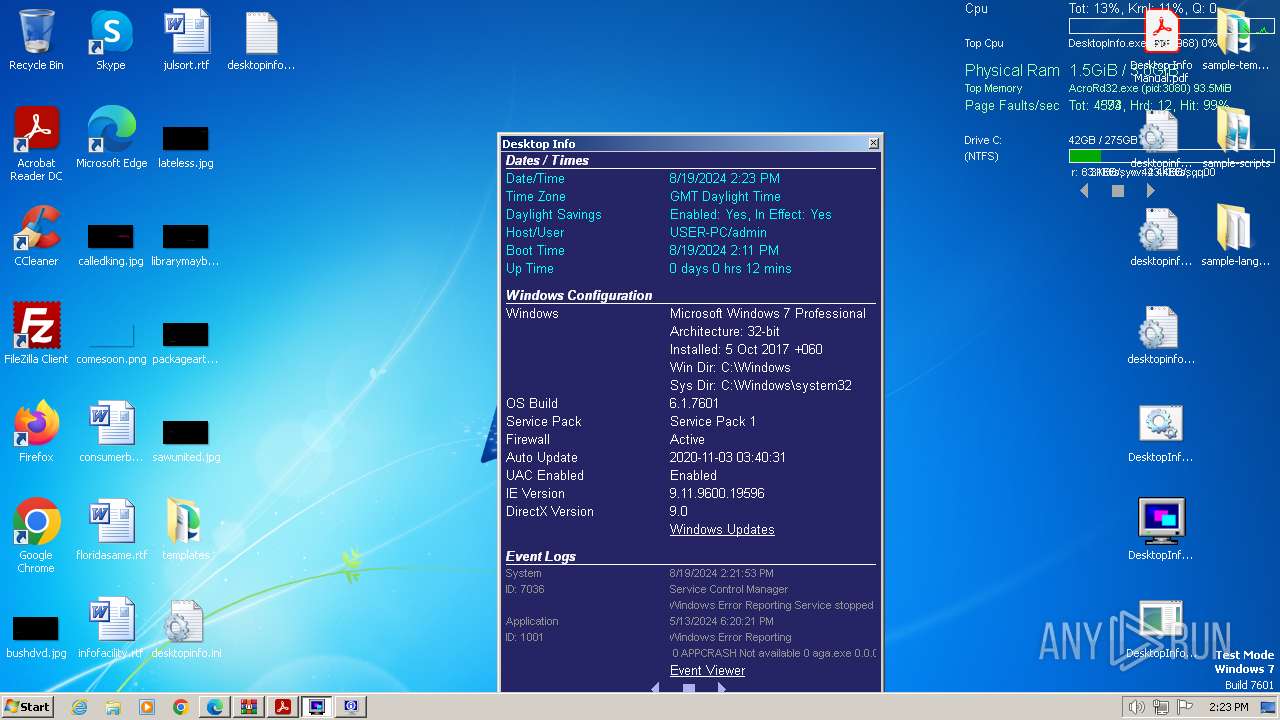Select bushdvd.jpg on the desktop
The height and width of the screenshot is (720, 1280).
coord(36,636)
